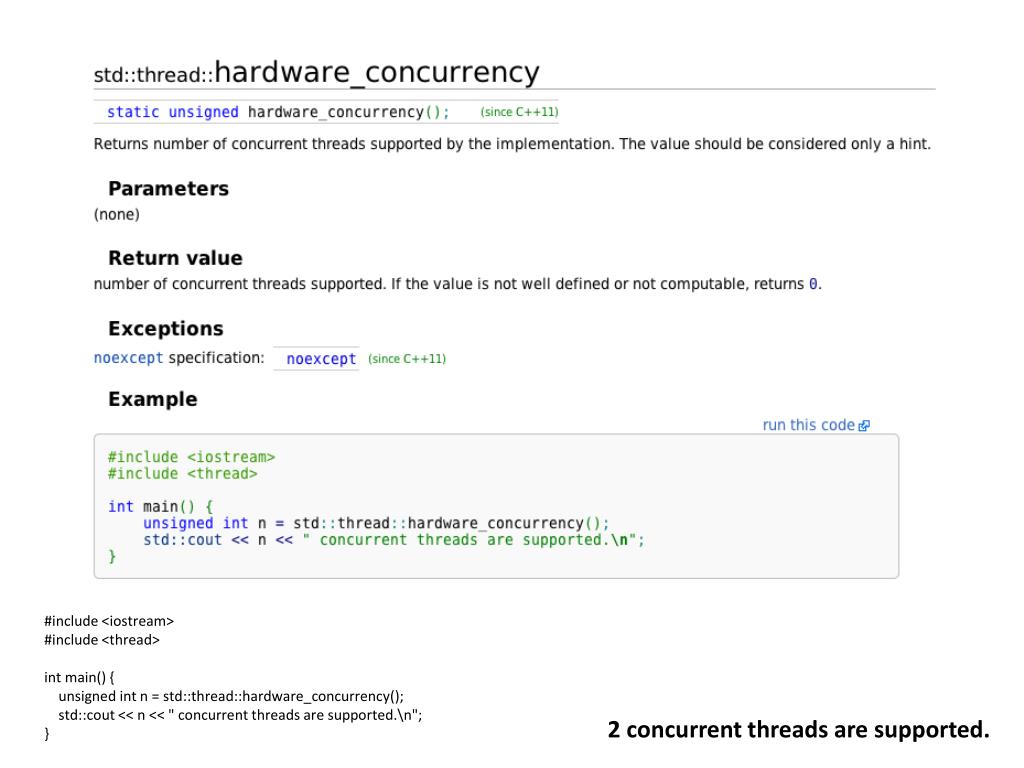This screenshot has height=768, width=1024.
Task: Click the blue 0 return value literal
Action: click(x=813, y=284)
